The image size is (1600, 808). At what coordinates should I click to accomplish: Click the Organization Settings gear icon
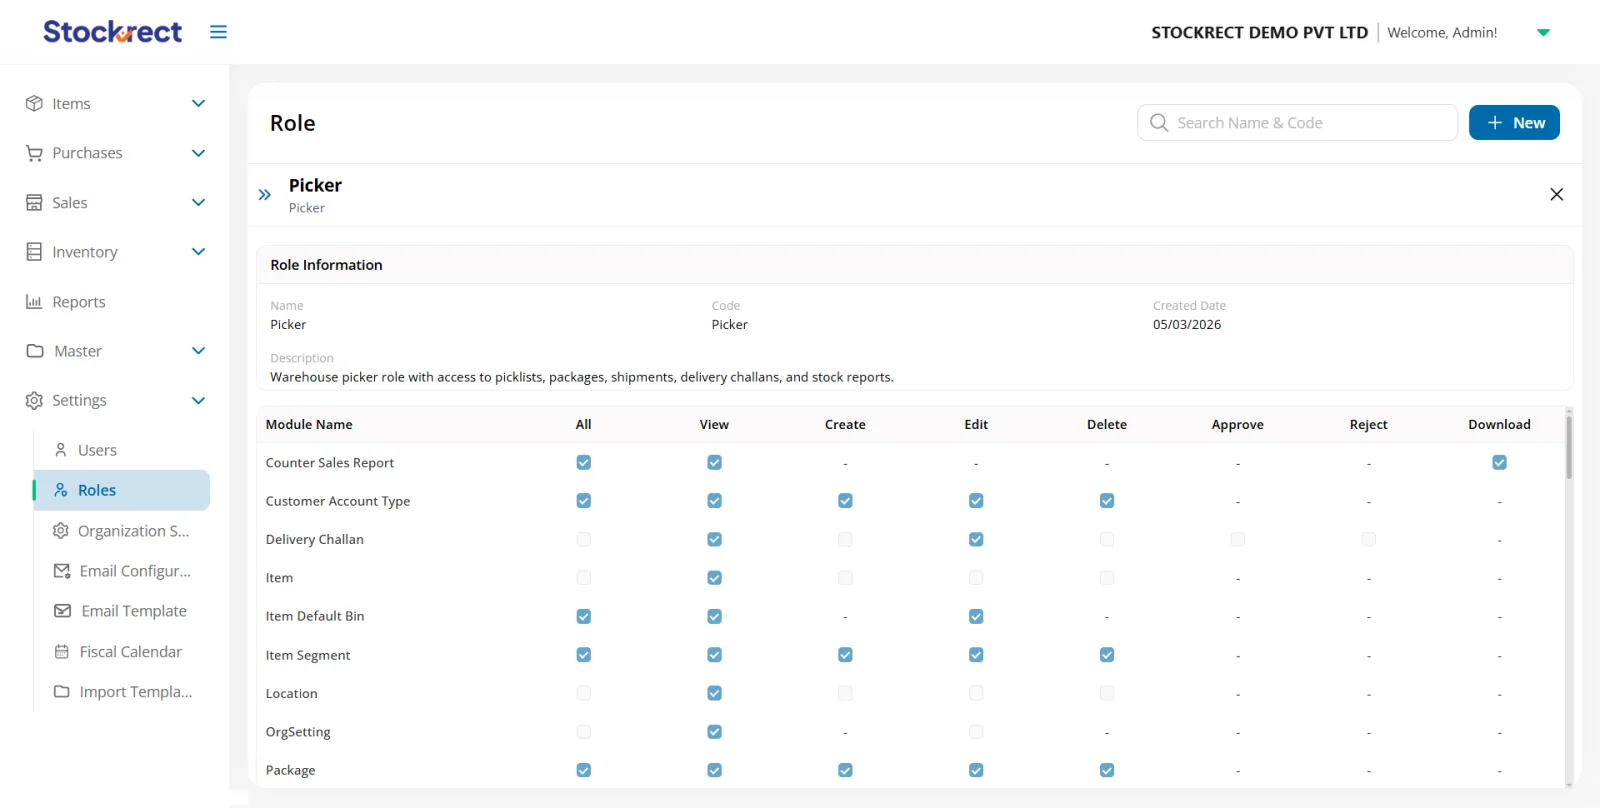61,530
